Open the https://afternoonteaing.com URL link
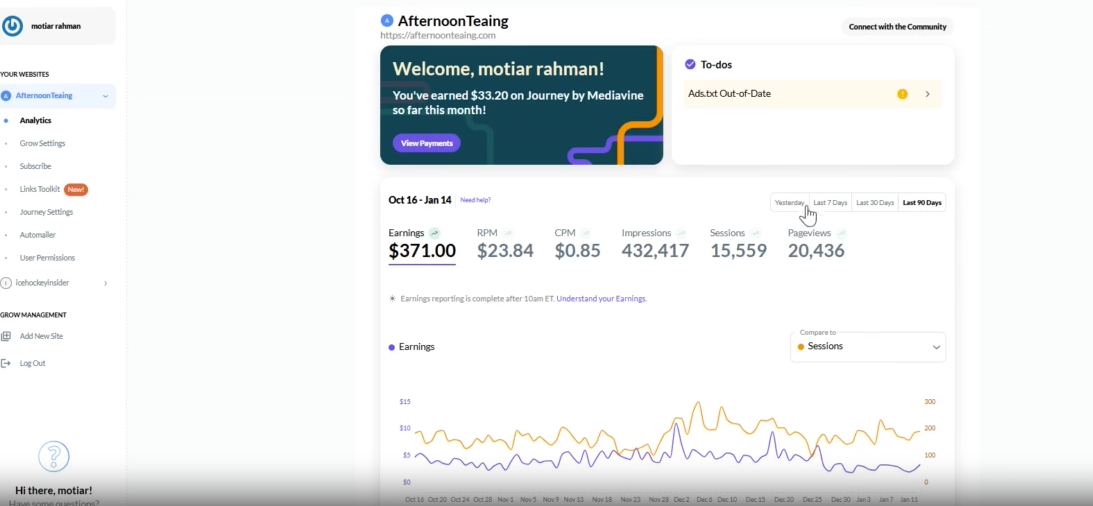The width and height of the screenshot is (1093, 506). (x=438, y=35)
